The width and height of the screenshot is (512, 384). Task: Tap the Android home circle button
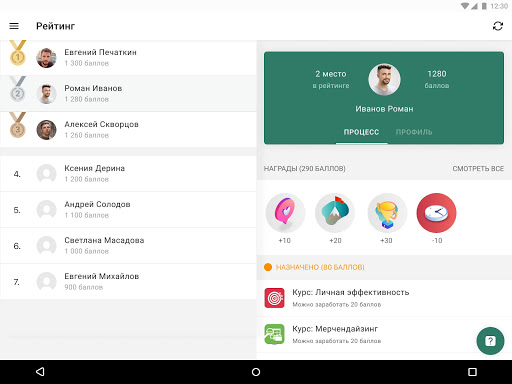(256, 372)
